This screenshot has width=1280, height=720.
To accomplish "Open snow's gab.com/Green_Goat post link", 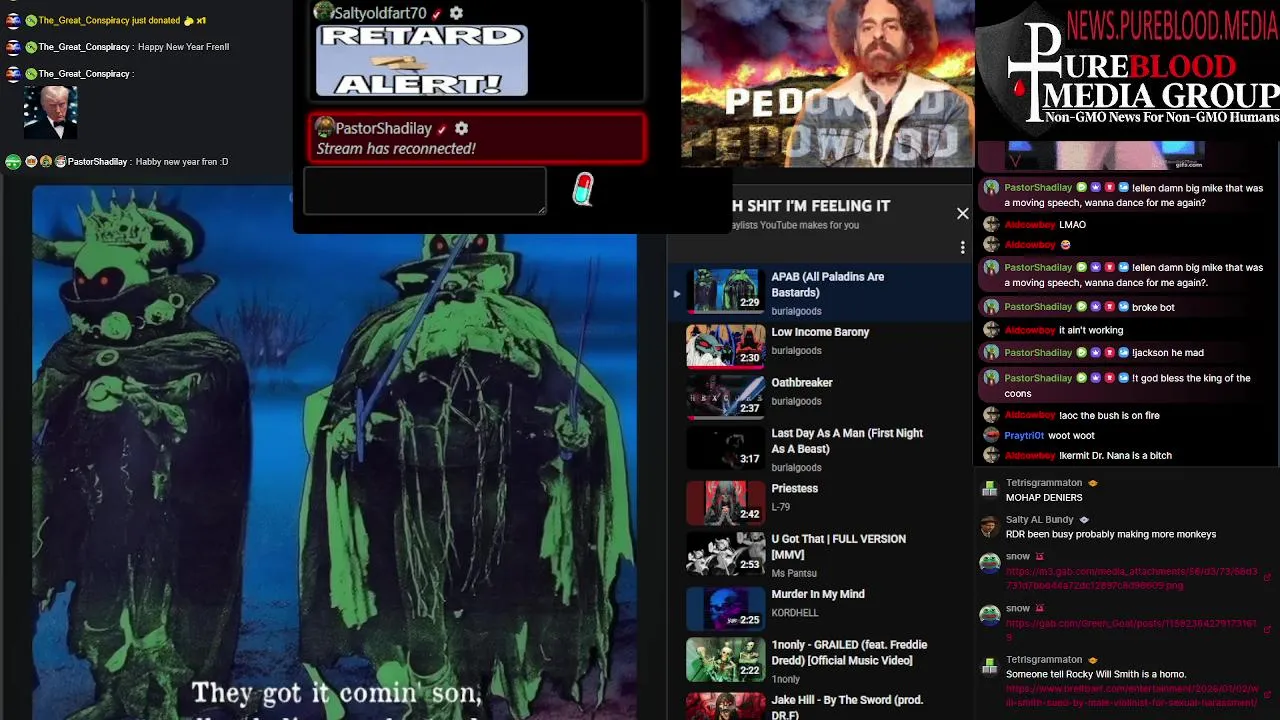I will point(1131,630).
